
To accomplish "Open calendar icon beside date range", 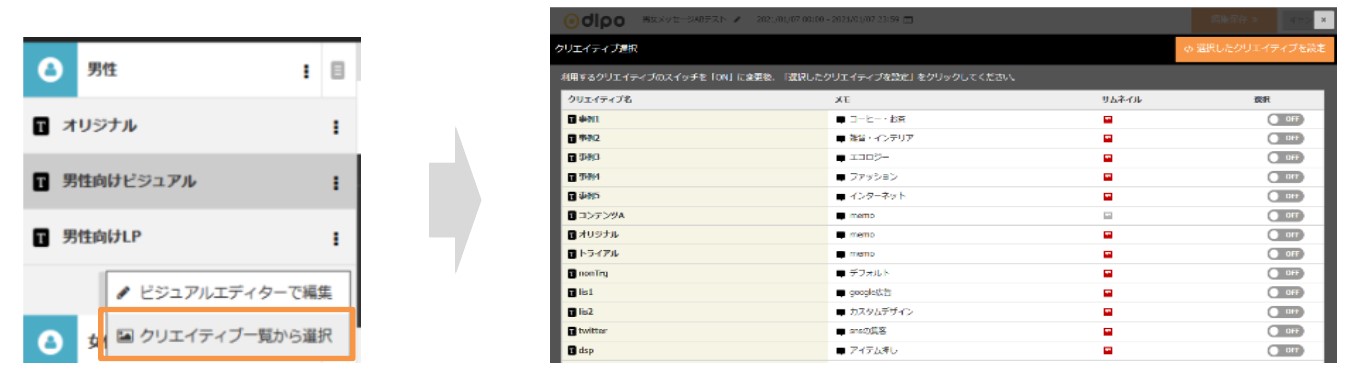I will [908, 20].
